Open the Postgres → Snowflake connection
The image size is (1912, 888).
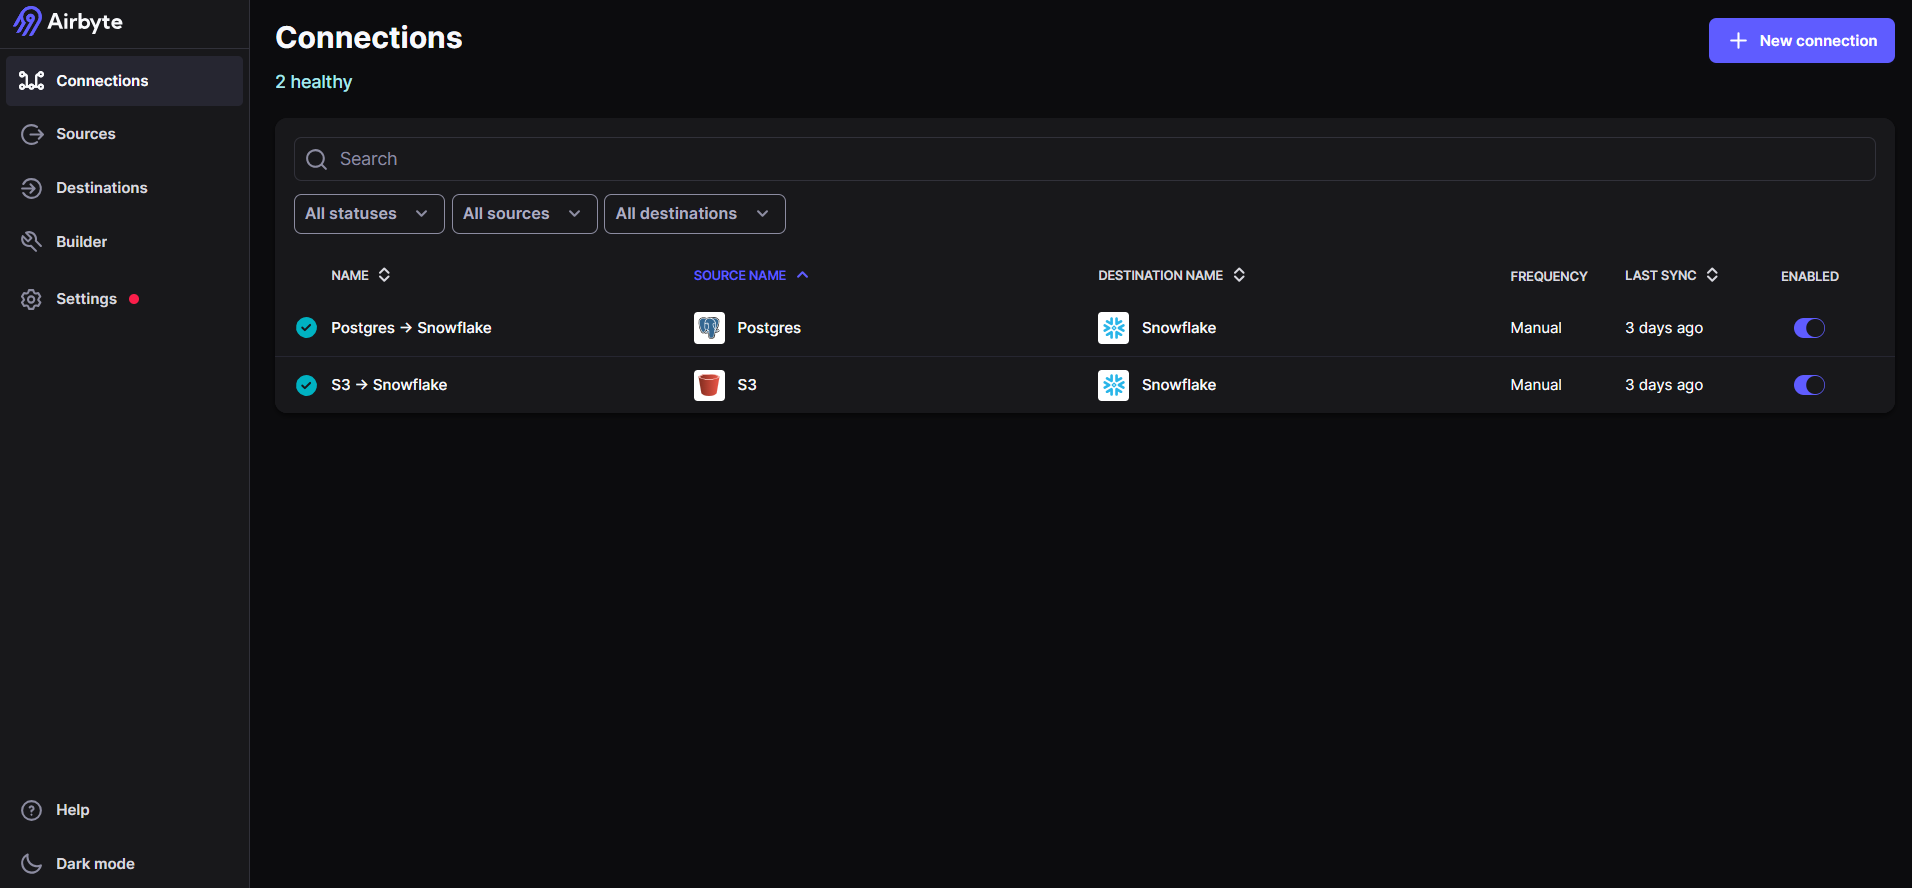tap(411, 328)
